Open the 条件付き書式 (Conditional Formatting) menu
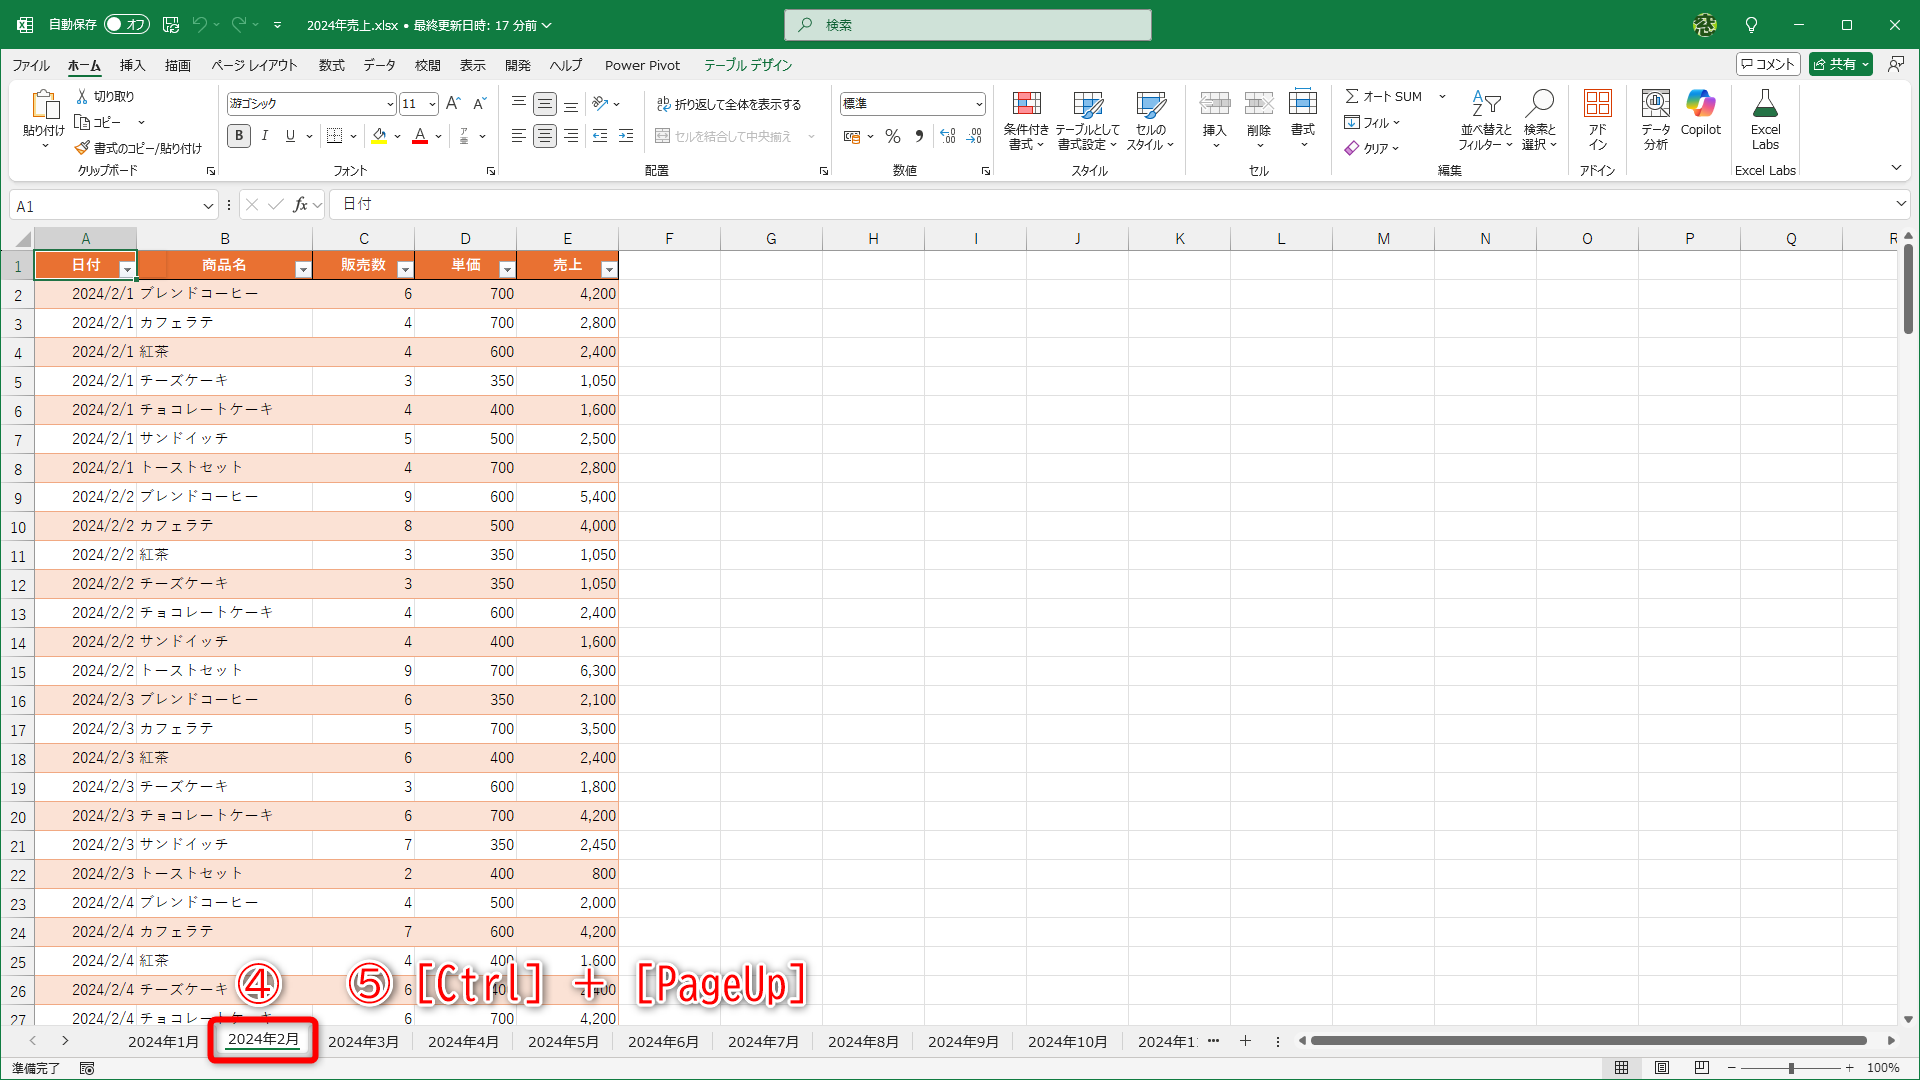The image size is (1920, 1080). click(1026, 118)
